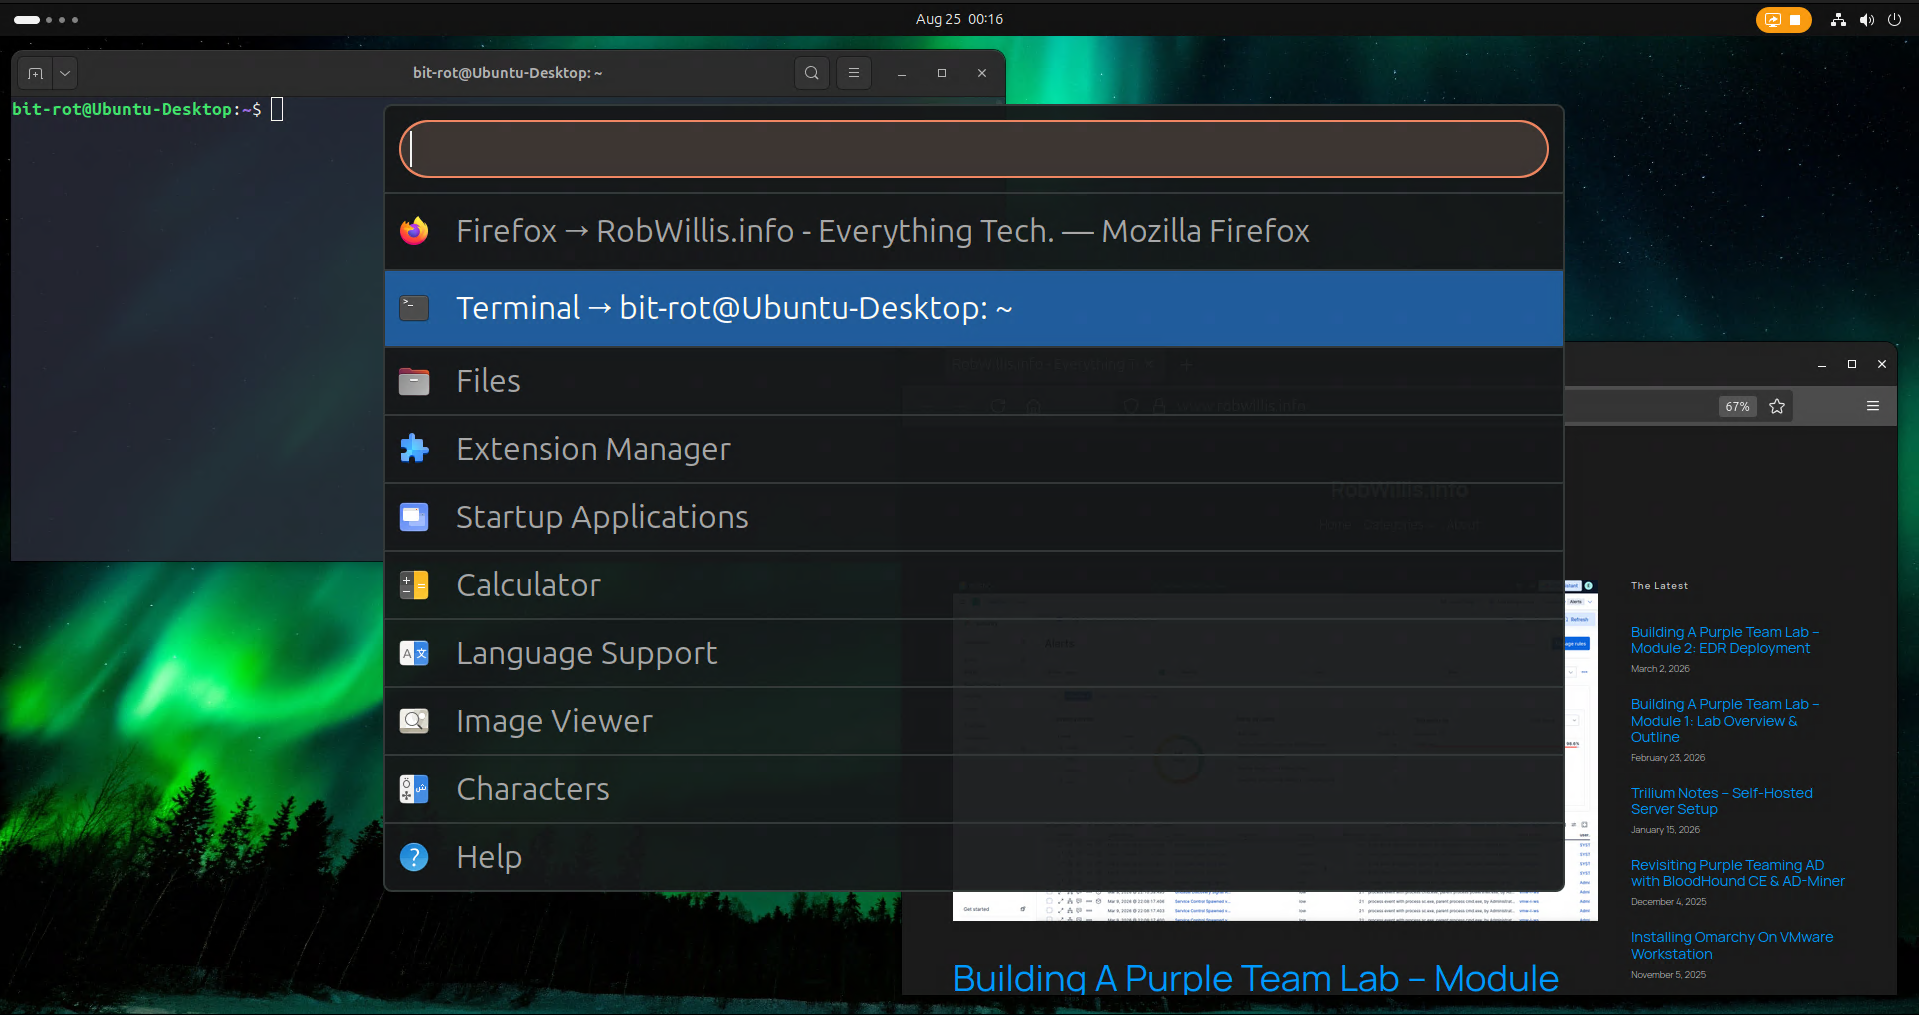The width and height of the screenshot is (1919, 1015).
Task: Click the Terminal icon in switcher list
Action: [414, 308]
